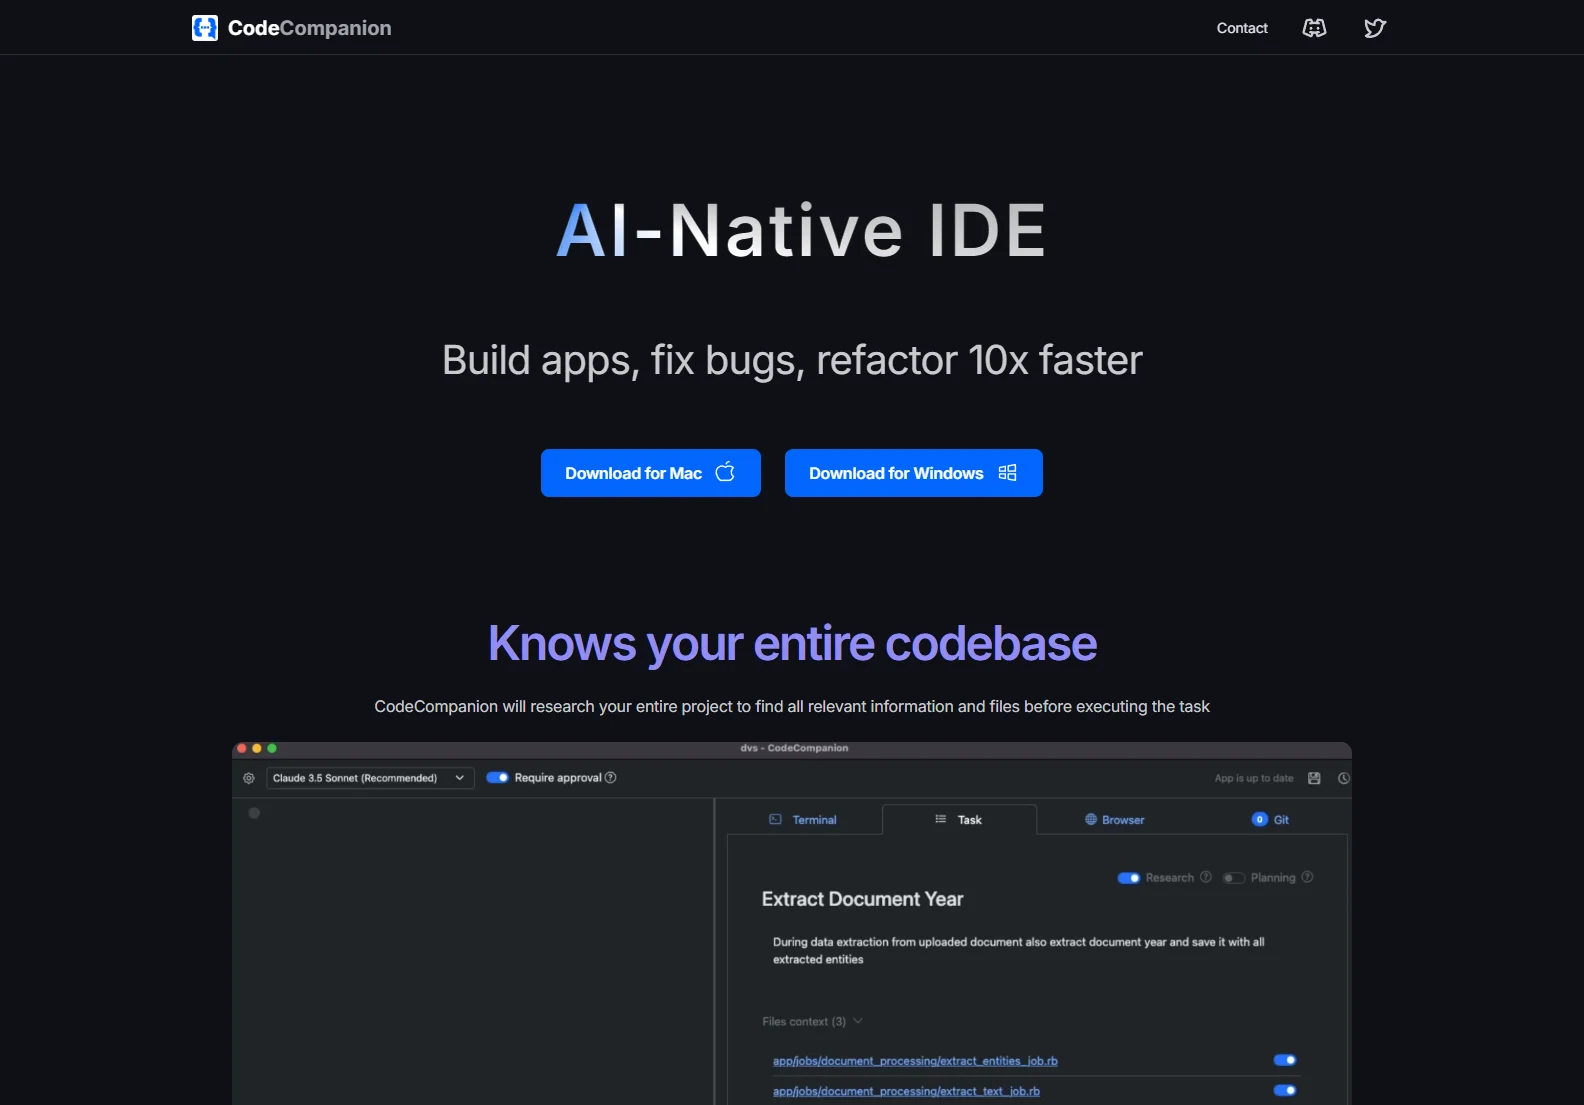Click the help icon next to Require approval
This screenshot has width=1584, height=1105.
(x=611, y=778)
